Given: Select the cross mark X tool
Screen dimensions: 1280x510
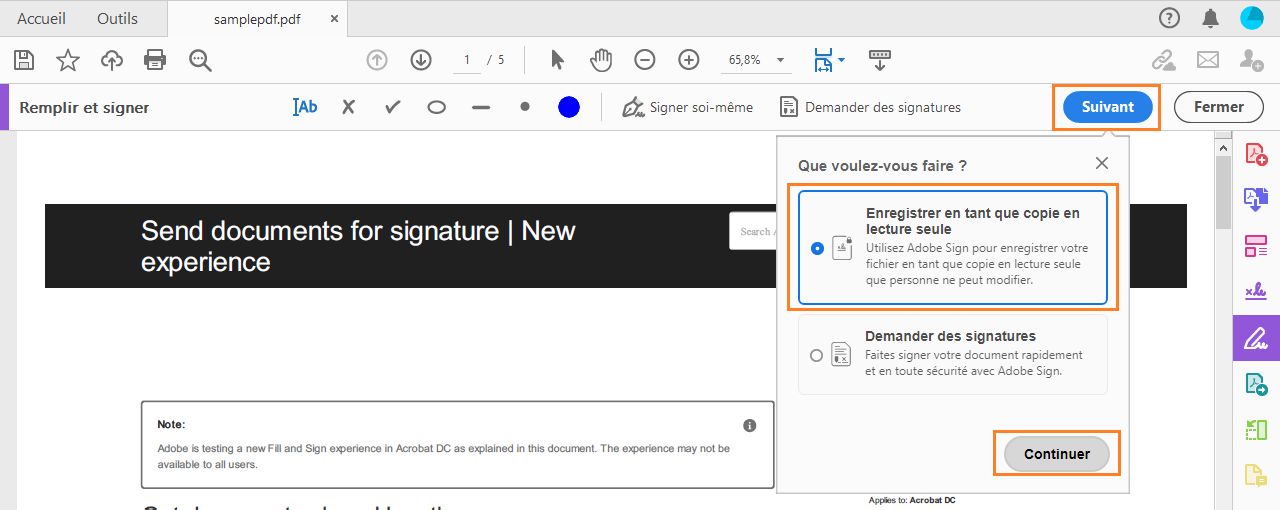Looking at the screenshot, I should (348, 107).
